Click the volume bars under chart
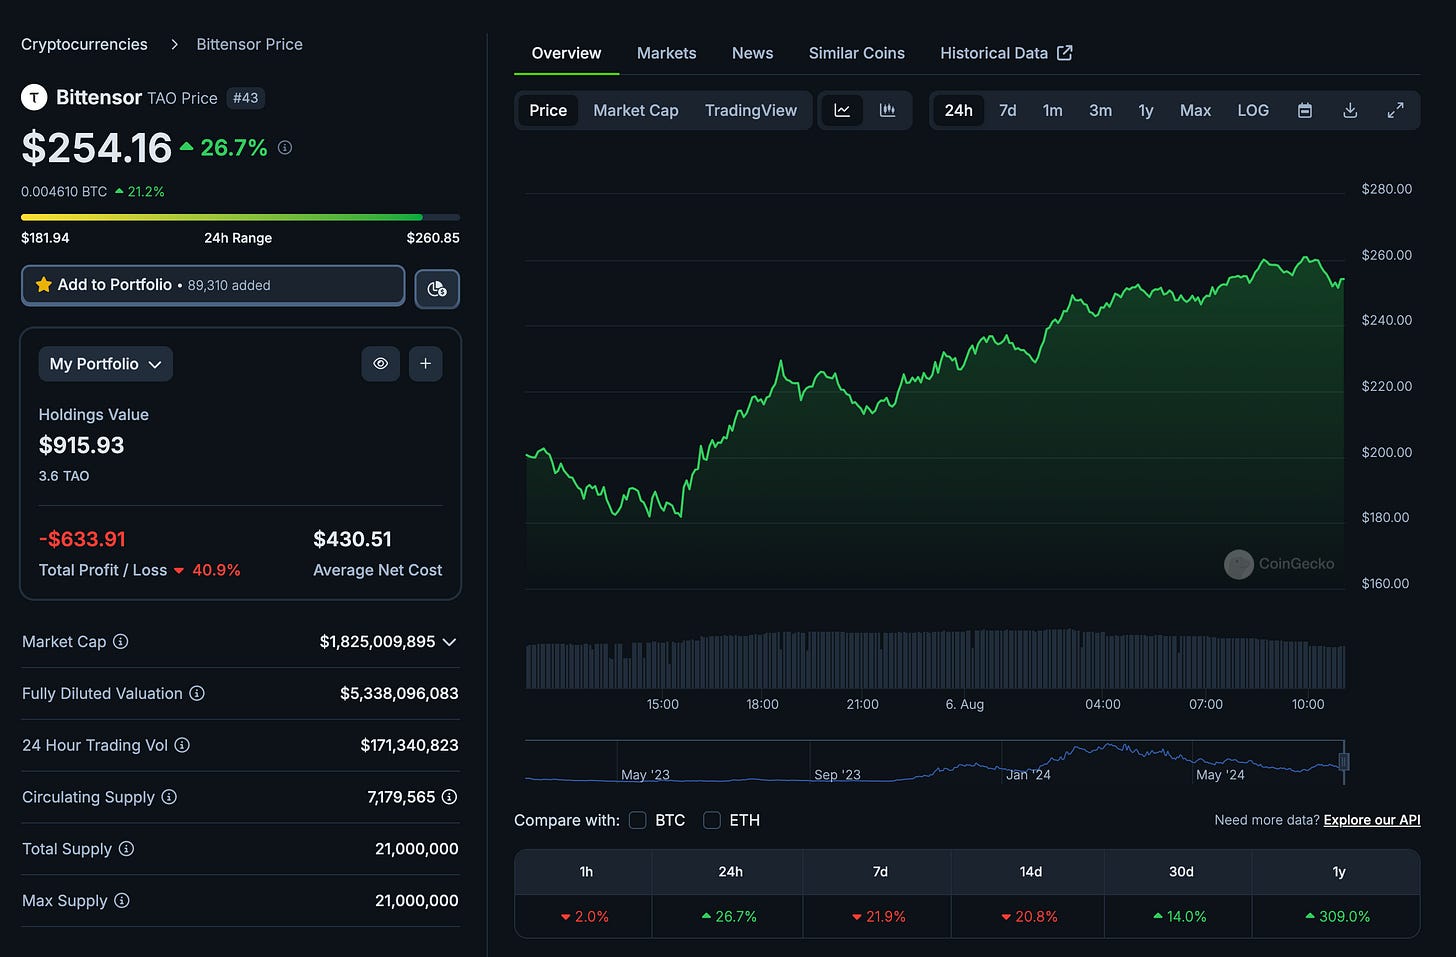Screen dimensions: 1456x957 click(x=935, y=659)
